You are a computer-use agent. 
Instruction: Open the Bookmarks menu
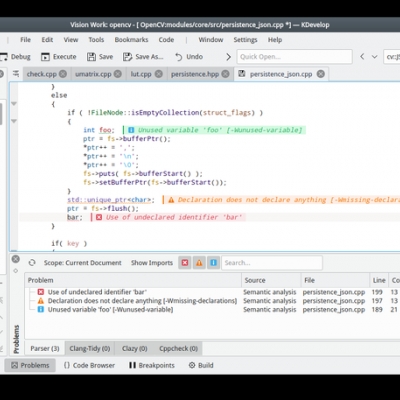click(131, 40)
